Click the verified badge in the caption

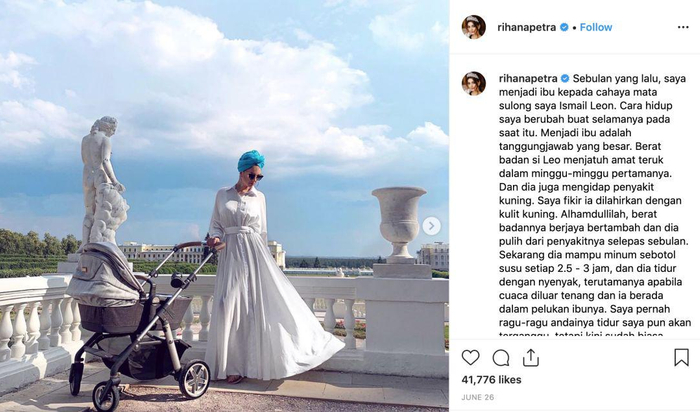(x=565, y=79)
